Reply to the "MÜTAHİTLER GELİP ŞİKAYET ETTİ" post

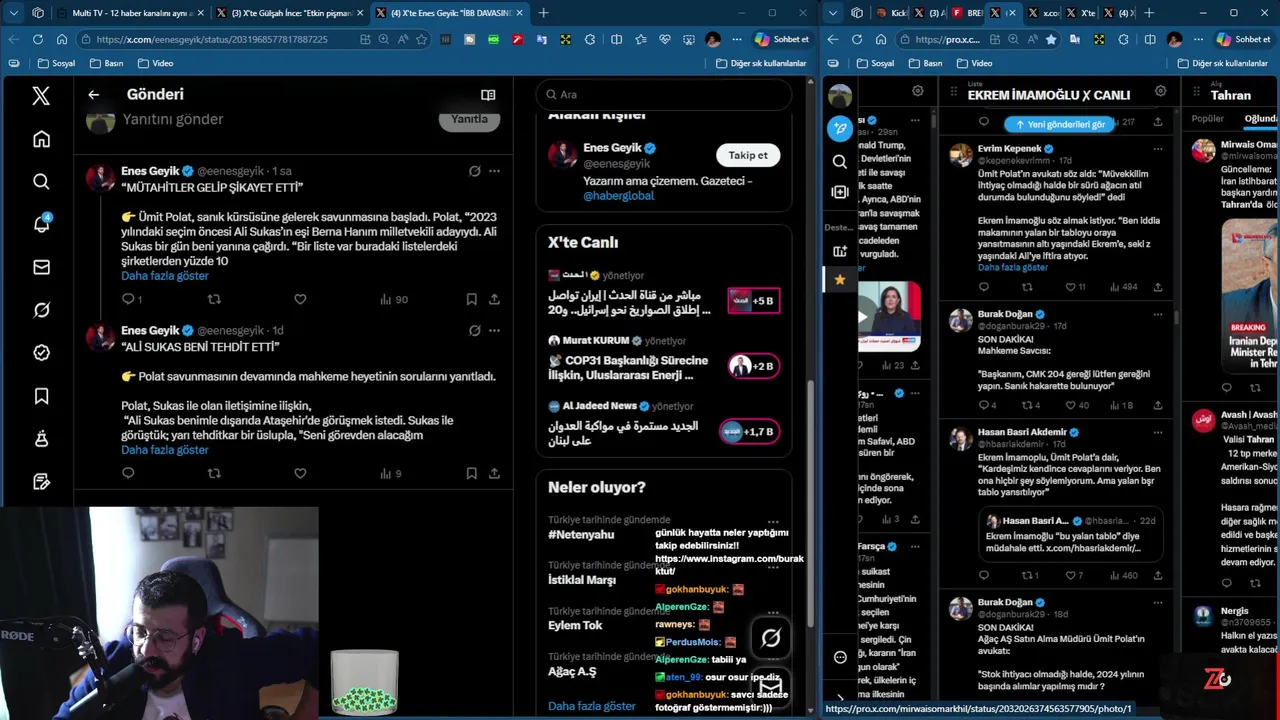pos(128,299)
